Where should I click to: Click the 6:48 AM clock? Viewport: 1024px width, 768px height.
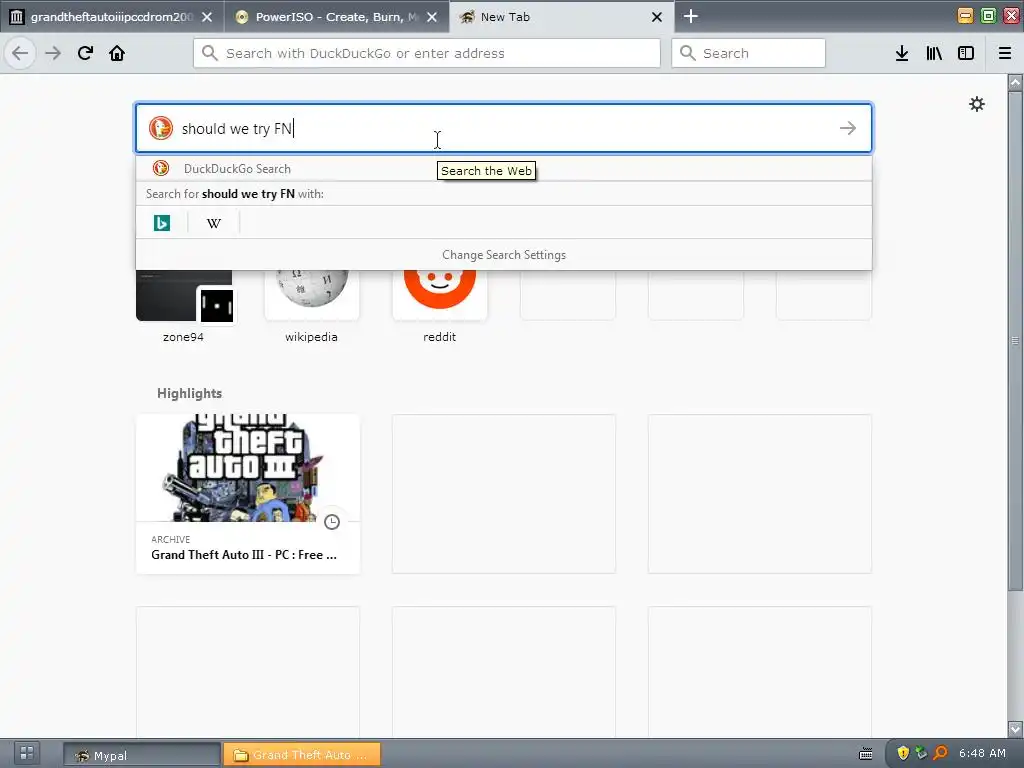[982, 753]
